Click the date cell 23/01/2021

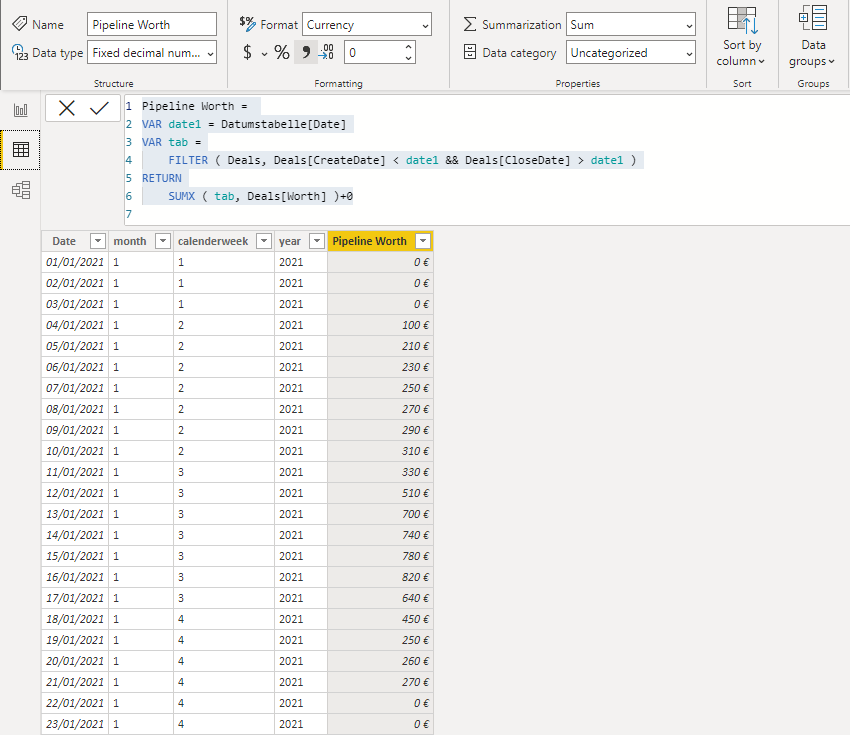[75, 724]
